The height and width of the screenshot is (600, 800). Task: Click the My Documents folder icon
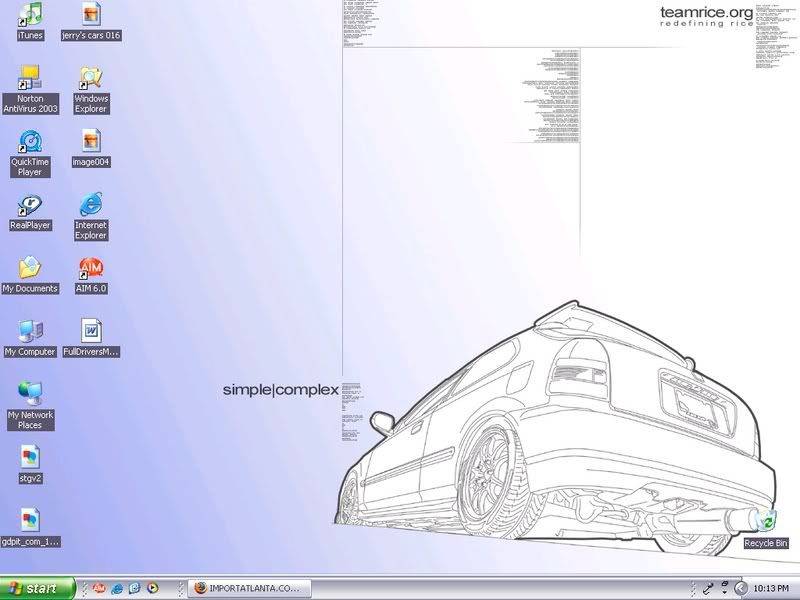[31, 269]
